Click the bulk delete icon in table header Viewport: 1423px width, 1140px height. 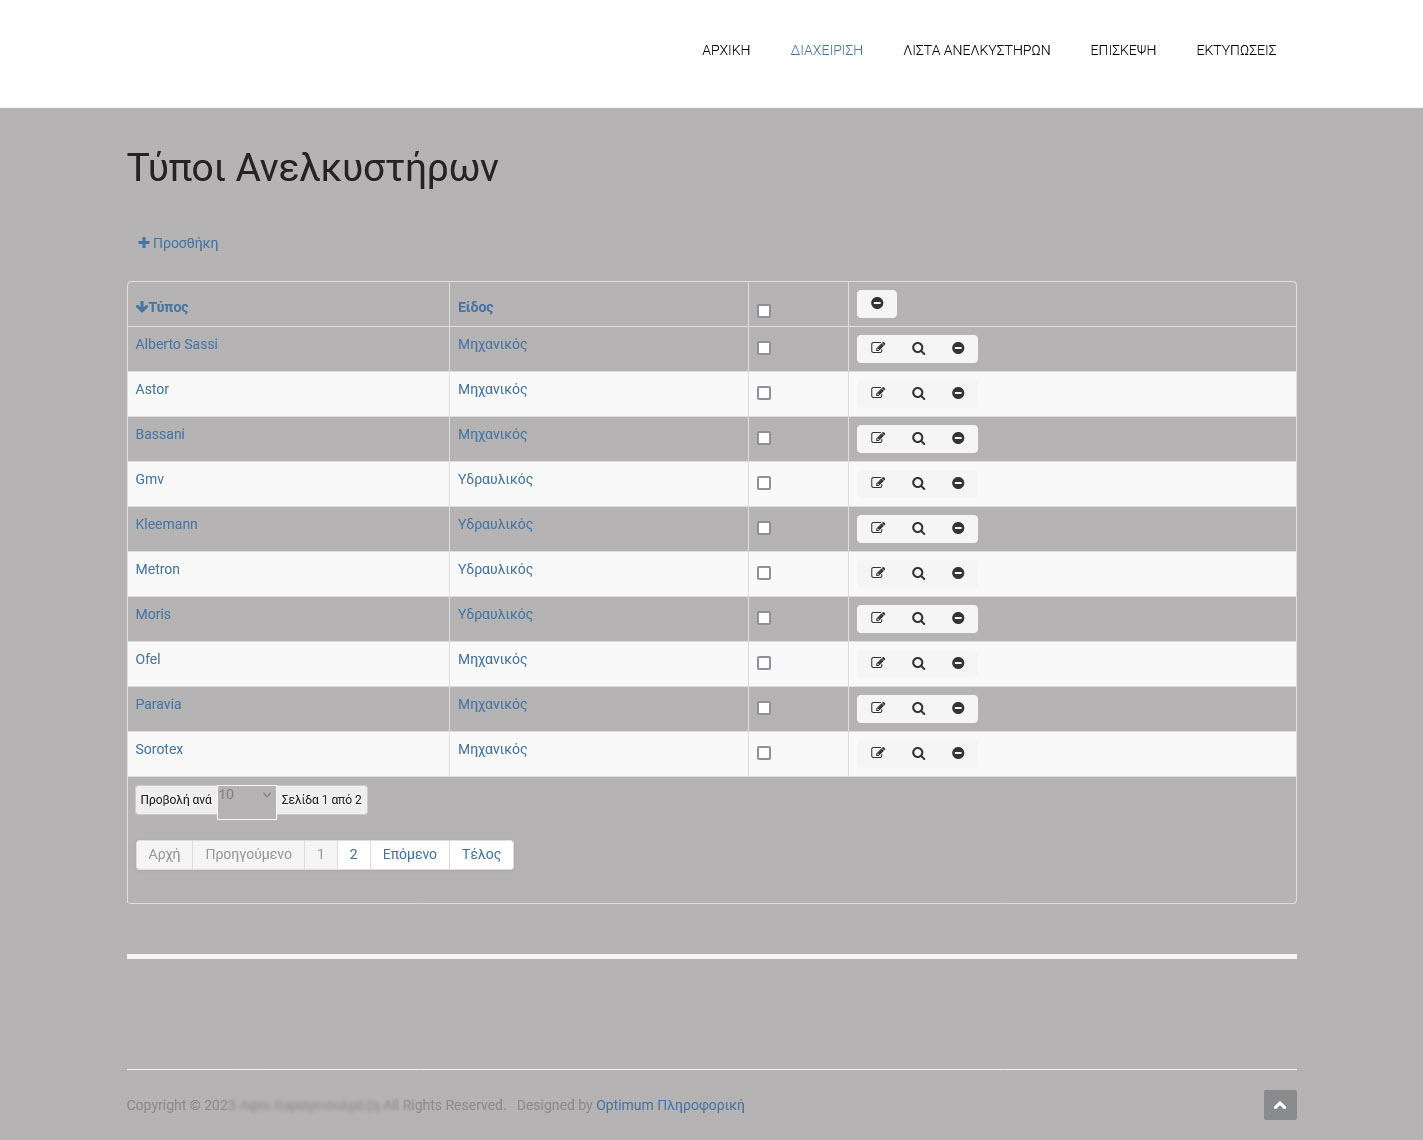click(877, 304)
